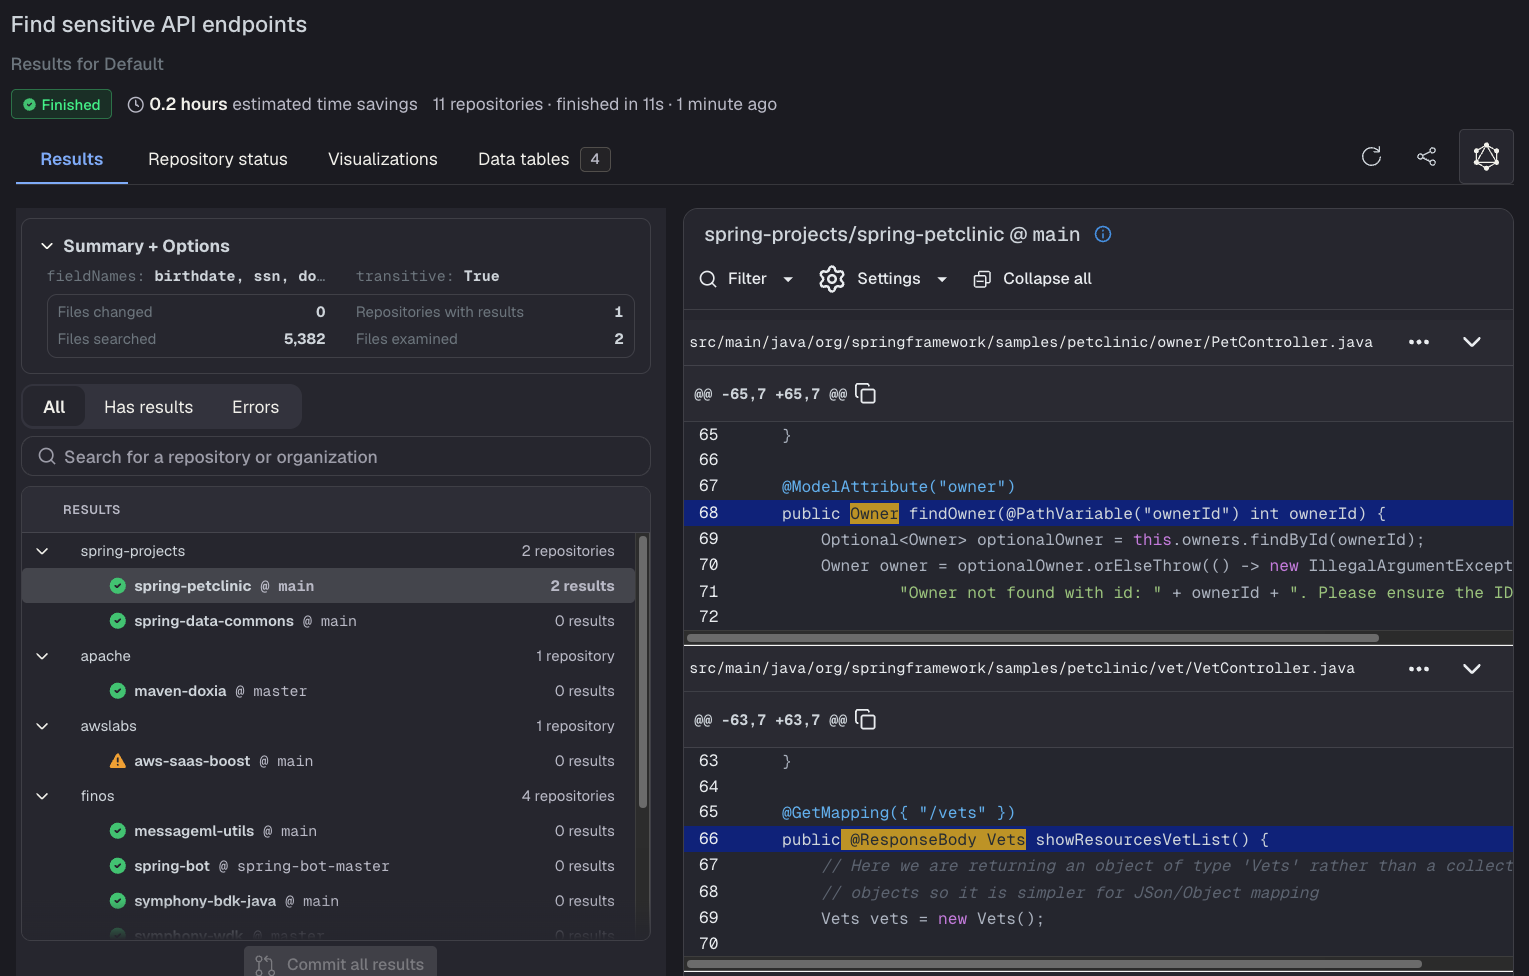Screen dimensions: 1529x976
Task: Select the spring-bot repository row
Action: 328,866
